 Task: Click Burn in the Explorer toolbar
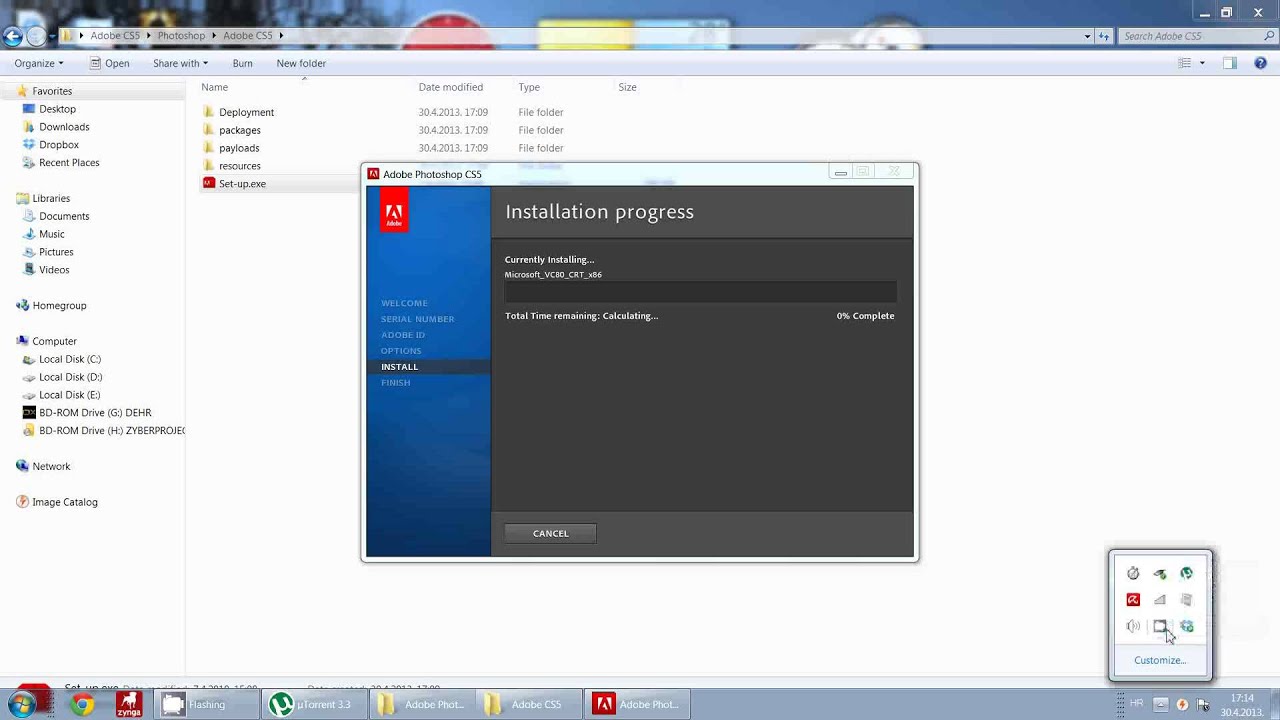tap(242, 63)
